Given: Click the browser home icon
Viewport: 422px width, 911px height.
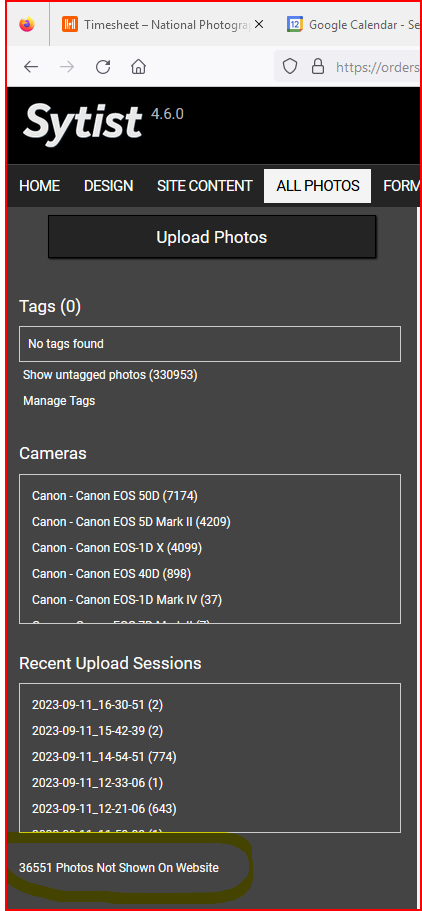Looking at the screenshot, I should click(138, 67).
